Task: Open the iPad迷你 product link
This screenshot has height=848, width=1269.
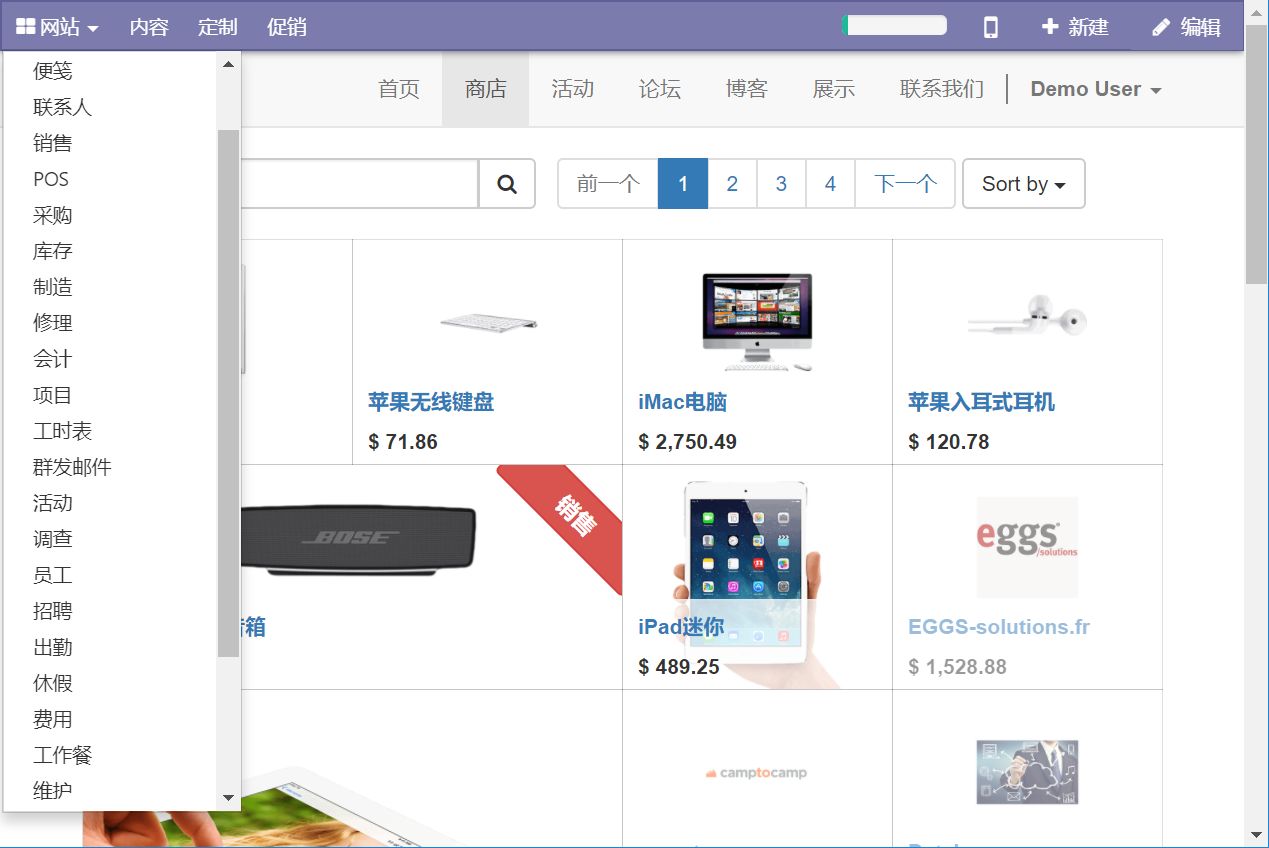Action: [x=681, y=627]
